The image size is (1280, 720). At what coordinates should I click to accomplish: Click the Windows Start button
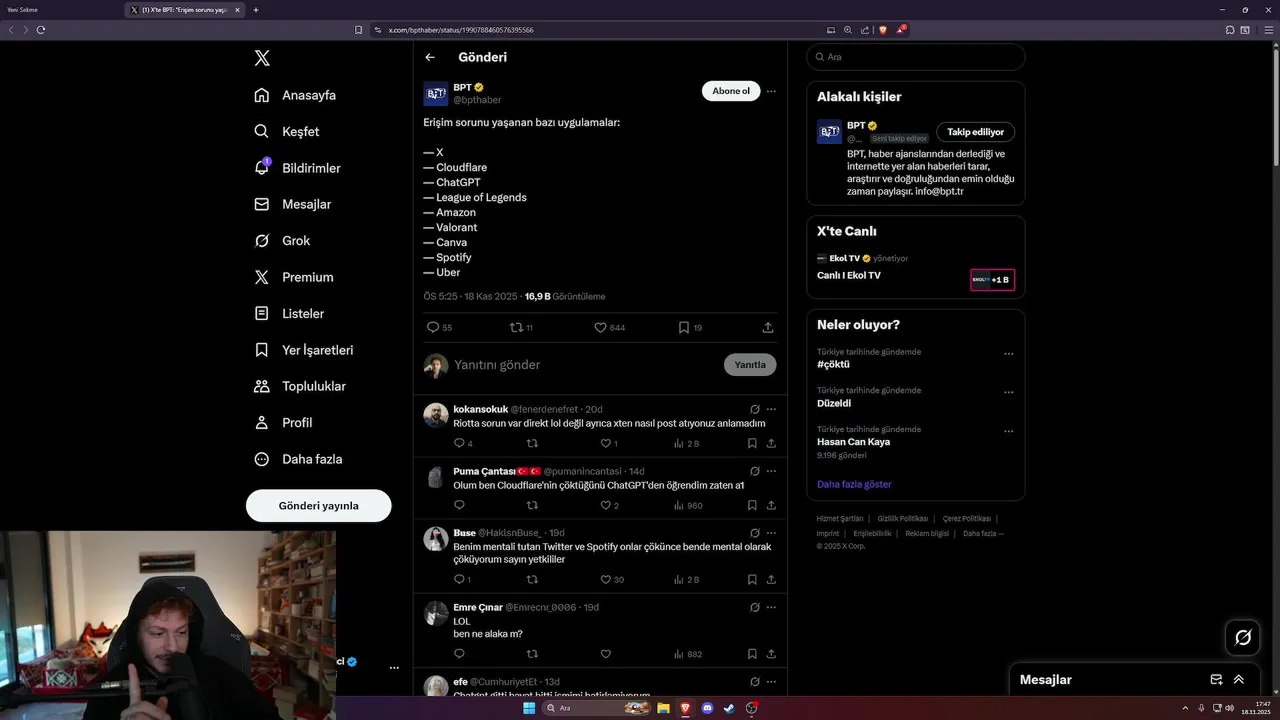click(x=529, y=708)
